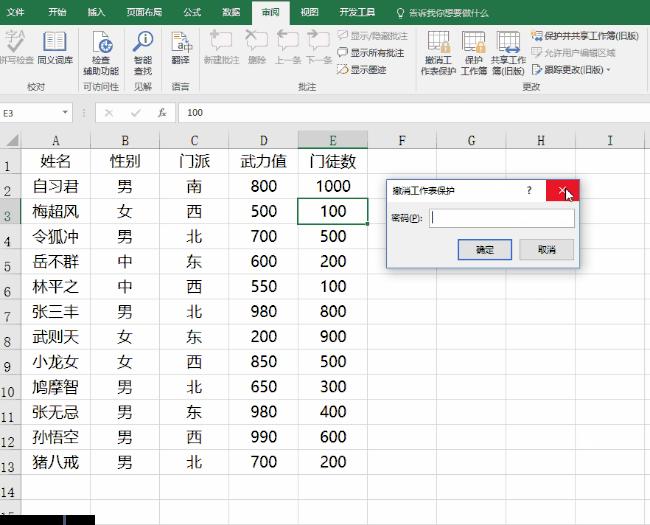Click Share Workbook legacy (共享工作簿)

508,53
